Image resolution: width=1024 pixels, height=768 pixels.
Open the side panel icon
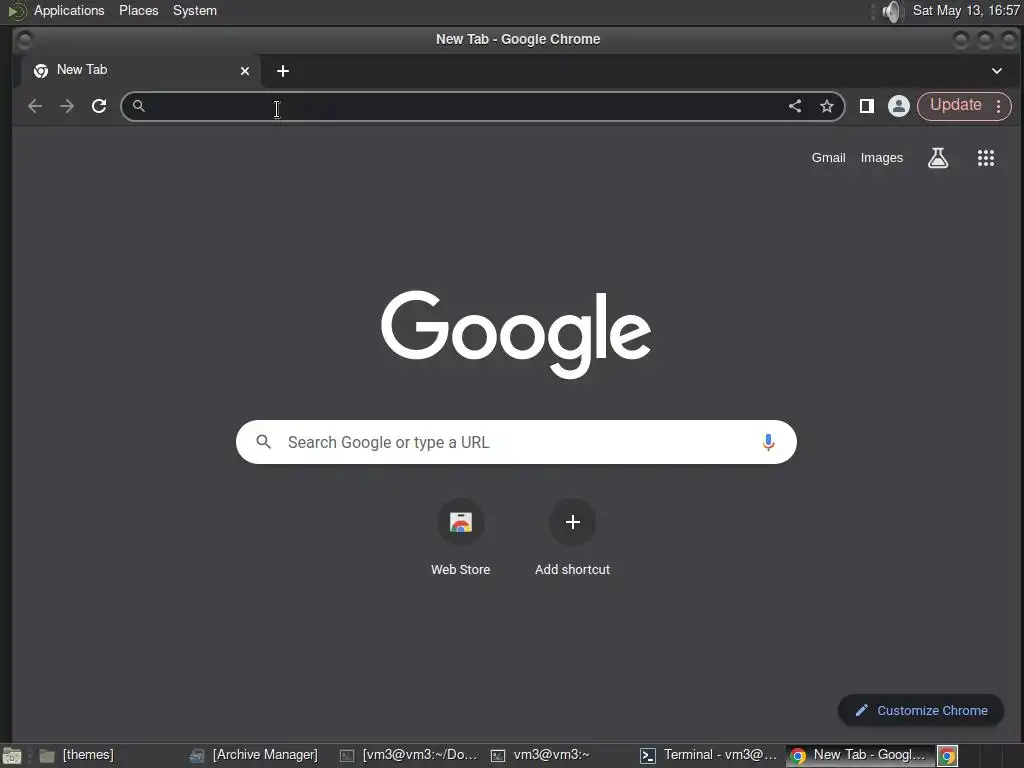click(867, 106)
